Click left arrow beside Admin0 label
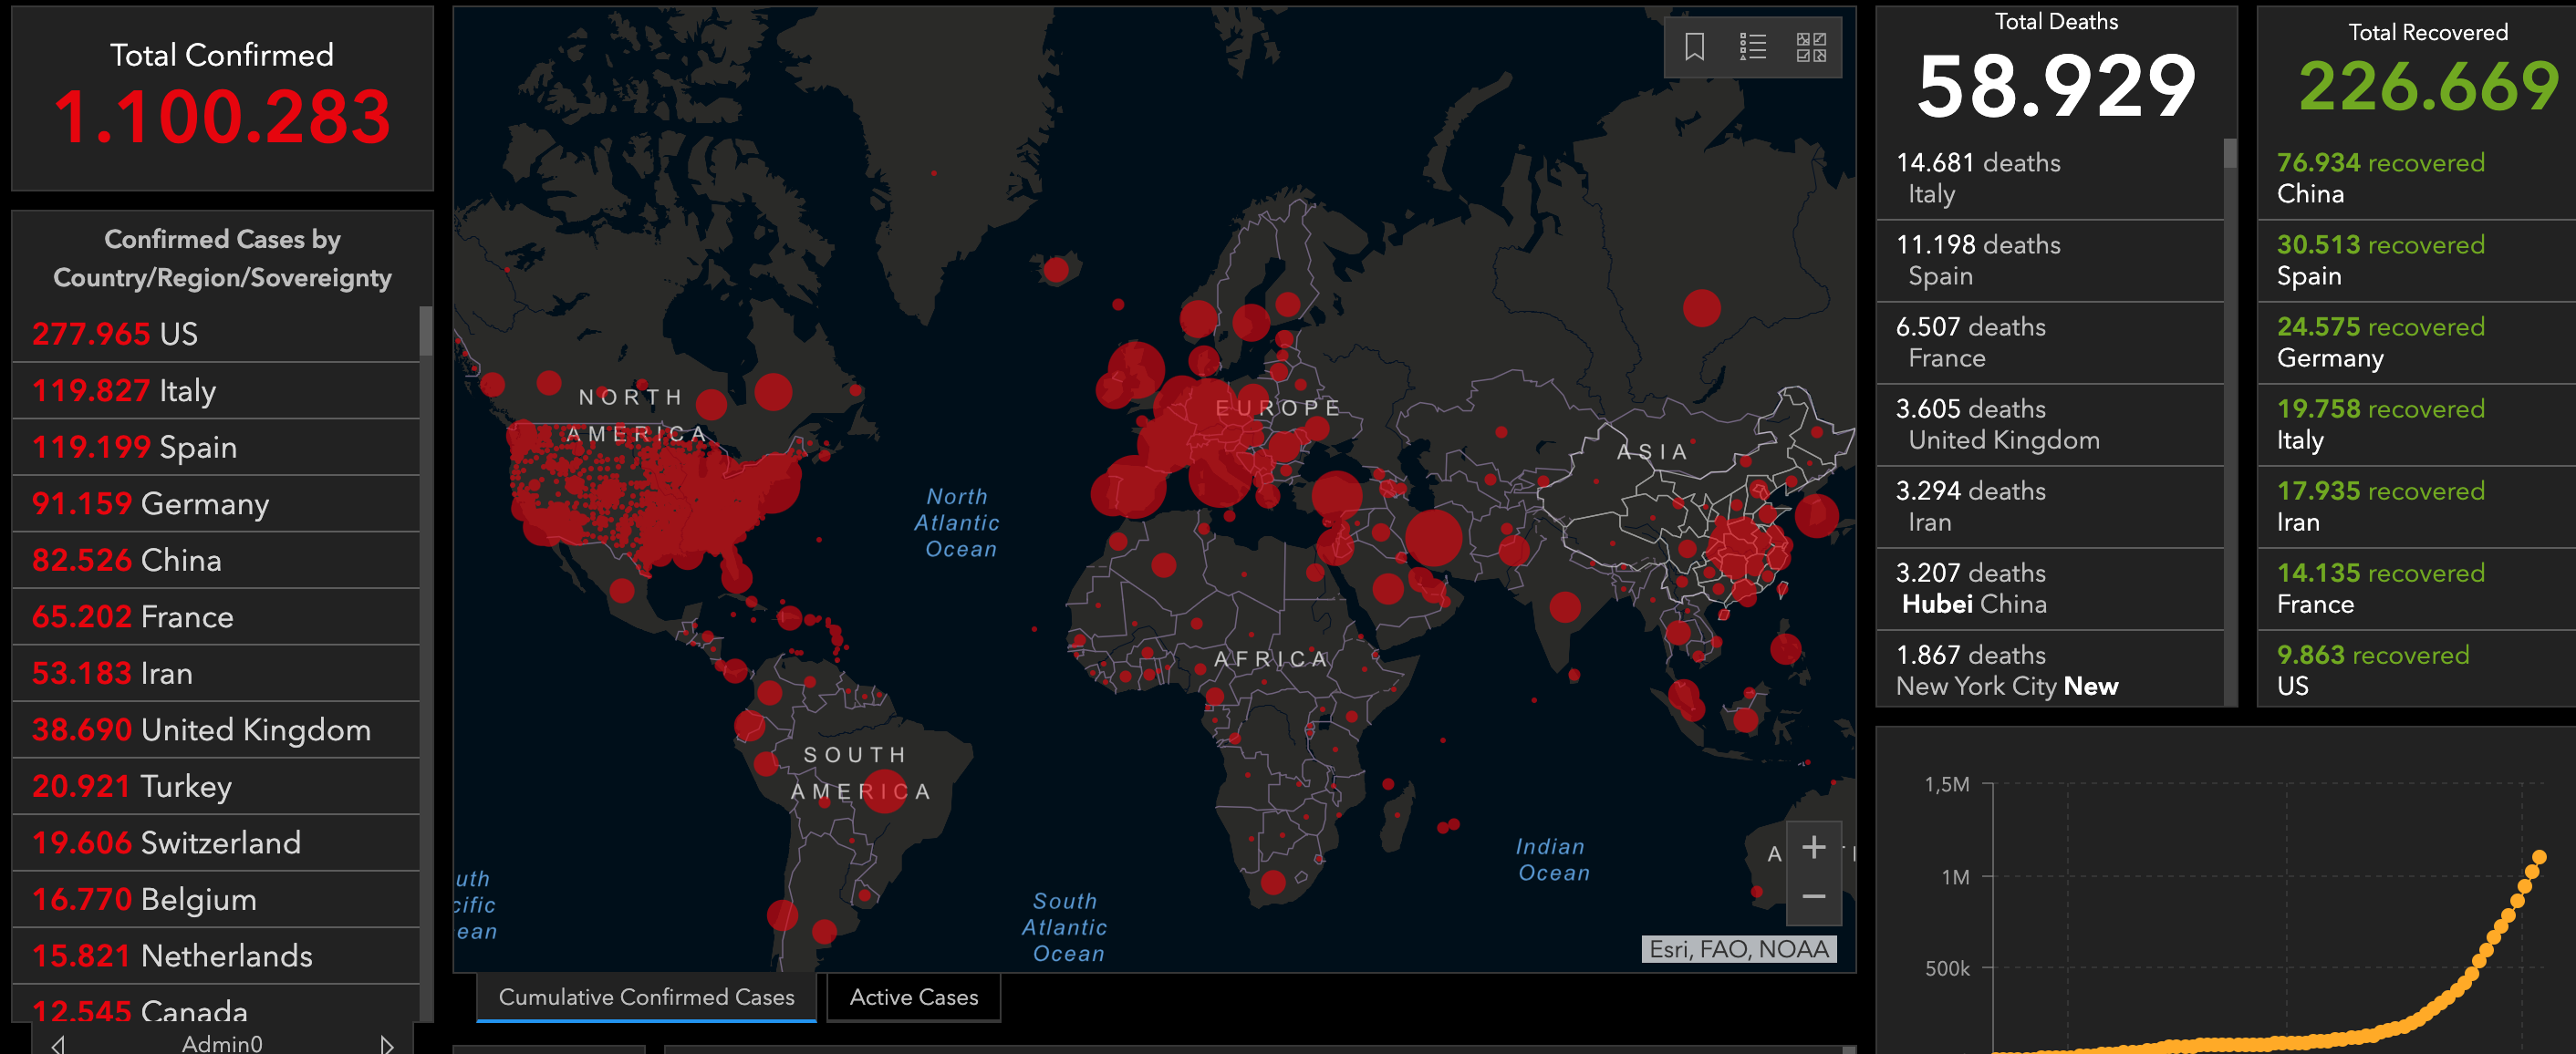This screenshot has height=1054, width=2576. click(58, 1044)
